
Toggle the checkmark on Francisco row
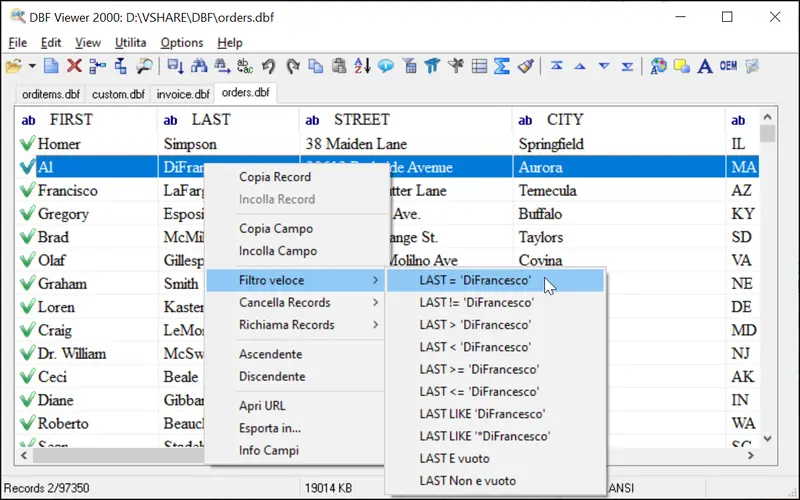coord(27,190)
